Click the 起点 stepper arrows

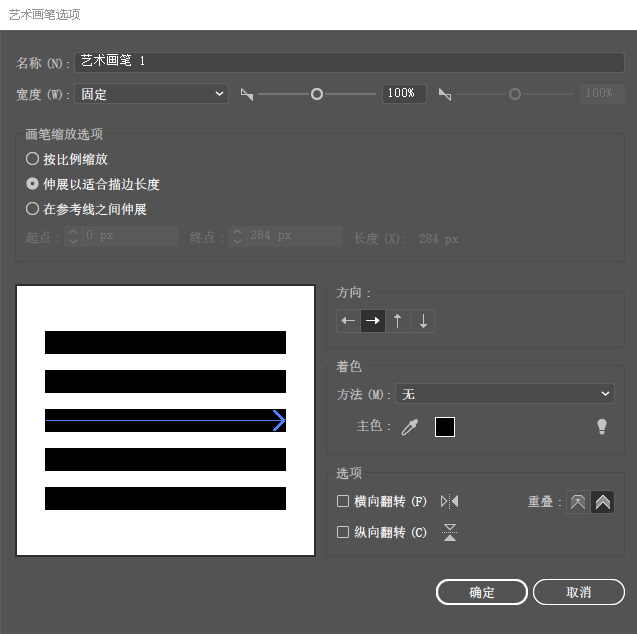tap(74, 236)
